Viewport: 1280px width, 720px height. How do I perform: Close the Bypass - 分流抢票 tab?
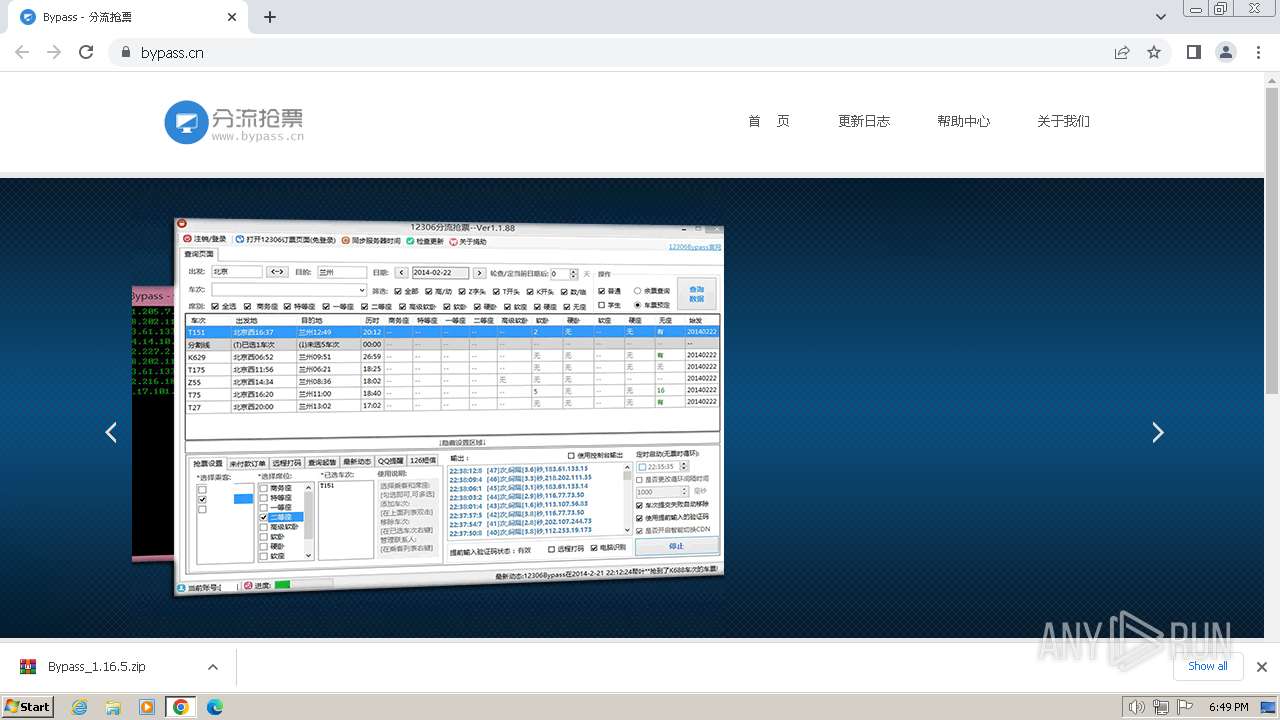[232, 17]
